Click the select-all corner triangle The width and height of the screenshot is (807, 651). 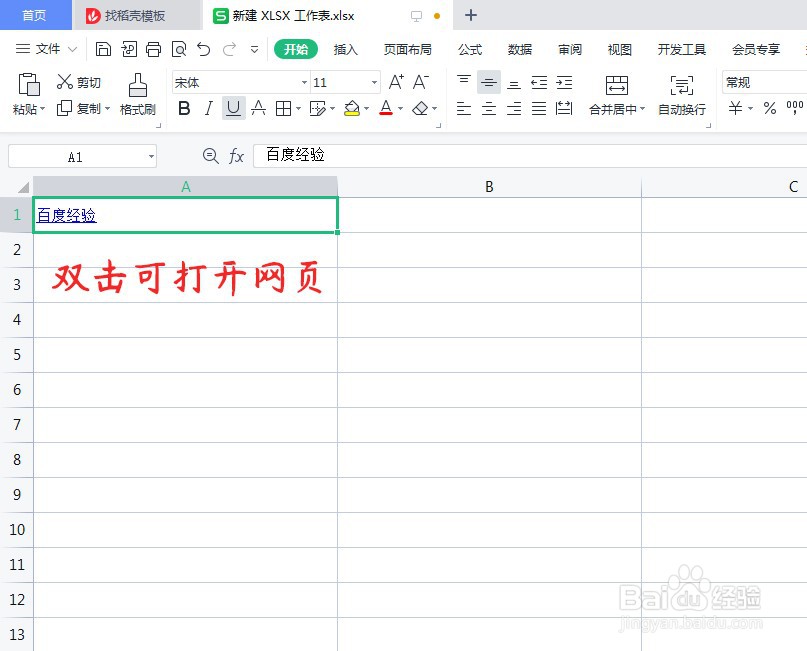(x=22, y=187)
